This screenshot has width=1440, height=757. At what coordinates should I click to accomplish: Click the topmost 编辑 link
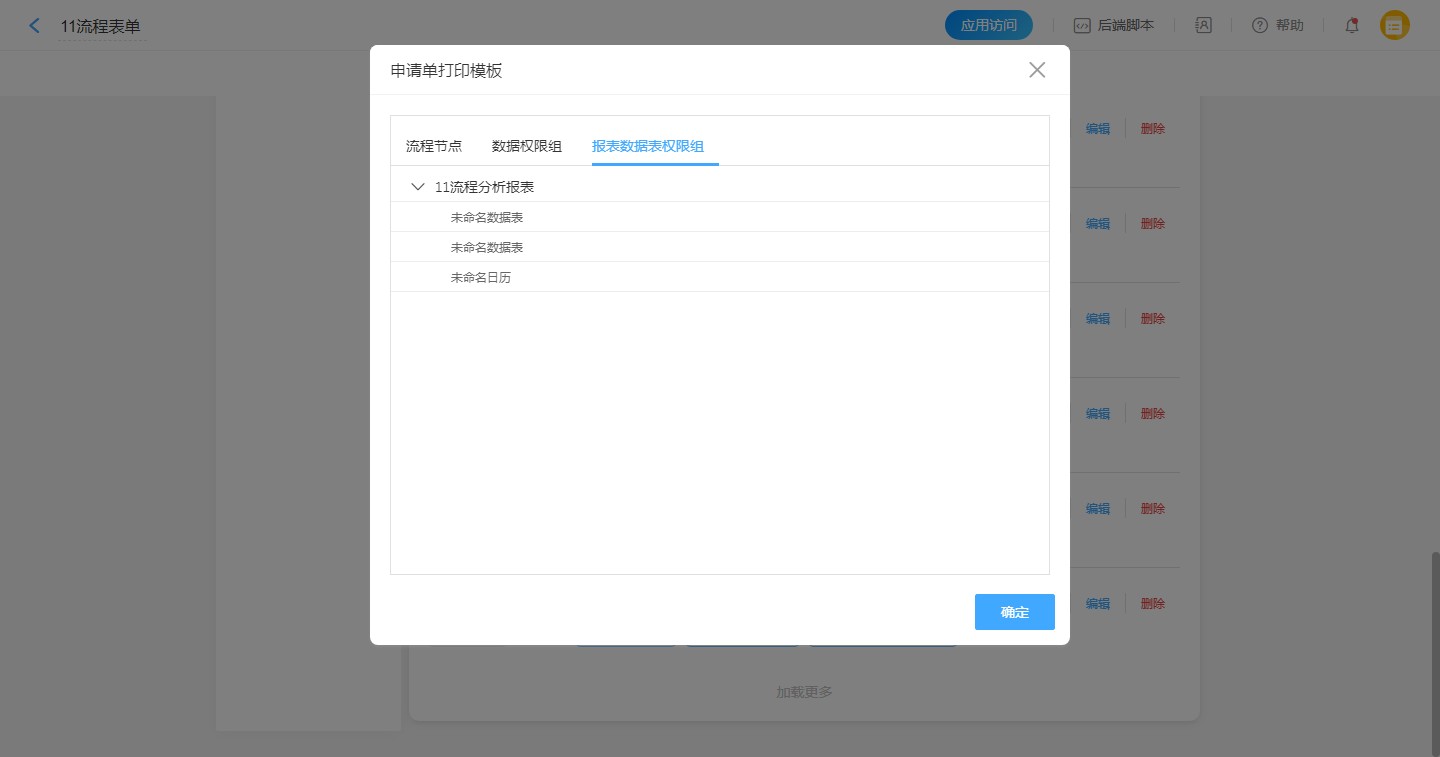click(x=1098, y=129)
